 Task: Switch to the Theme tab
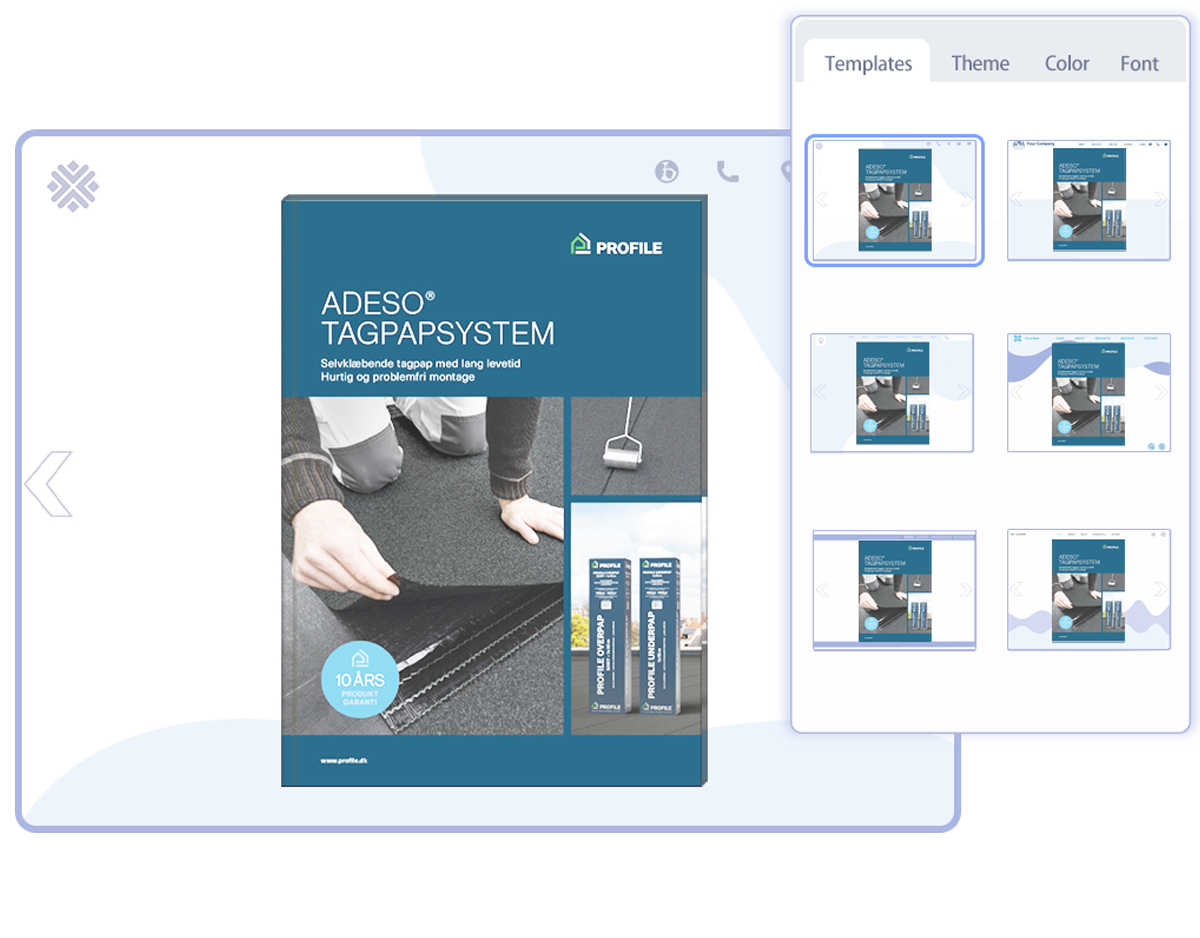point(980,63)
